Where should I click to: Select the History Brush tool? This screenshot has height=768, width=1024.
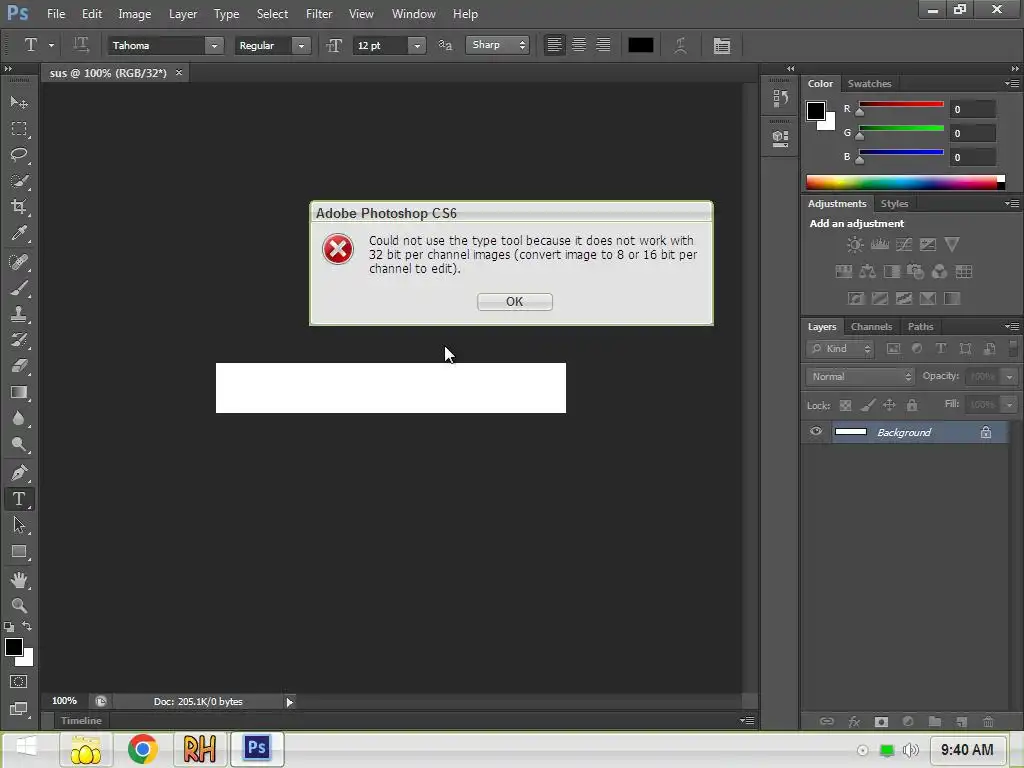19,340
